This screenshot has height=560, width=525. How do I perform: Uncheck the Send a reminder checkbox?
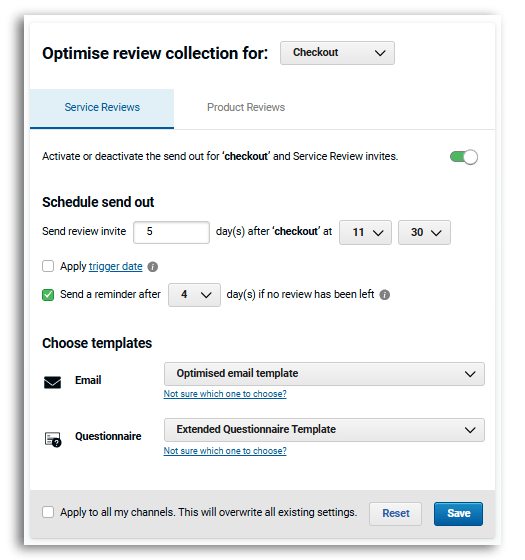(48, 295)
